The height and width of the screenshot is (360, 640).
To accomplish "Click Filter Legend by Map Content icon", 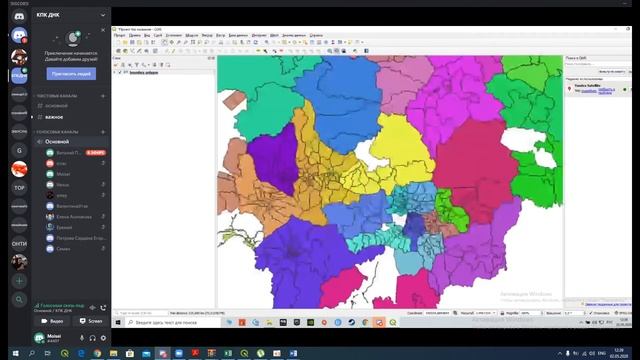I will [x=137, y=65].
